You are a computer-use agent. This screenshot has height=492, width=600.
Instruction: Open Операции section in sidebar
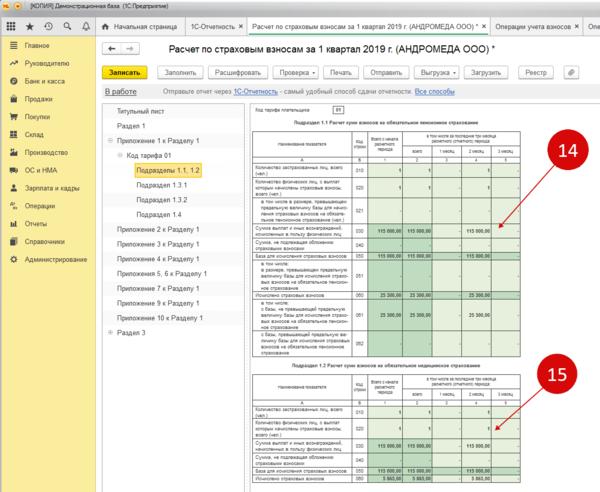click(40, 206)
